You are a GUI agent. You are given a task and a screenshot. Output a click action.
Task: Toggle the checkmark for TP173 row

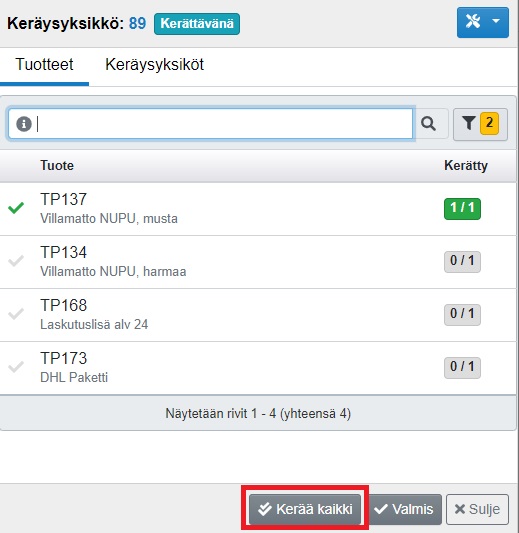[16, 367]
